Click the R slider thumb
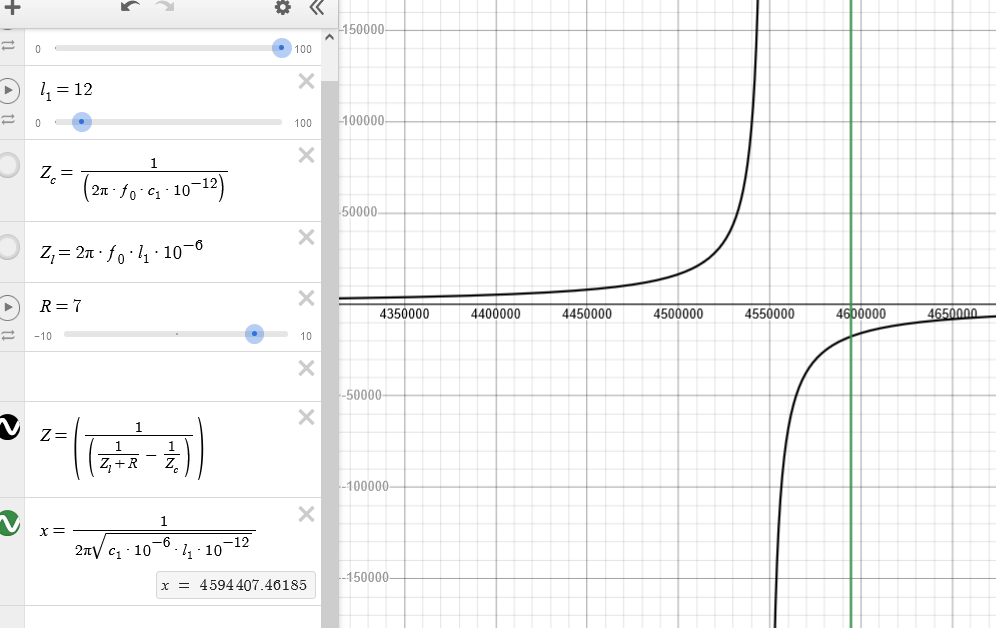This screenshot has width=996, height=628. click(255, 334)
